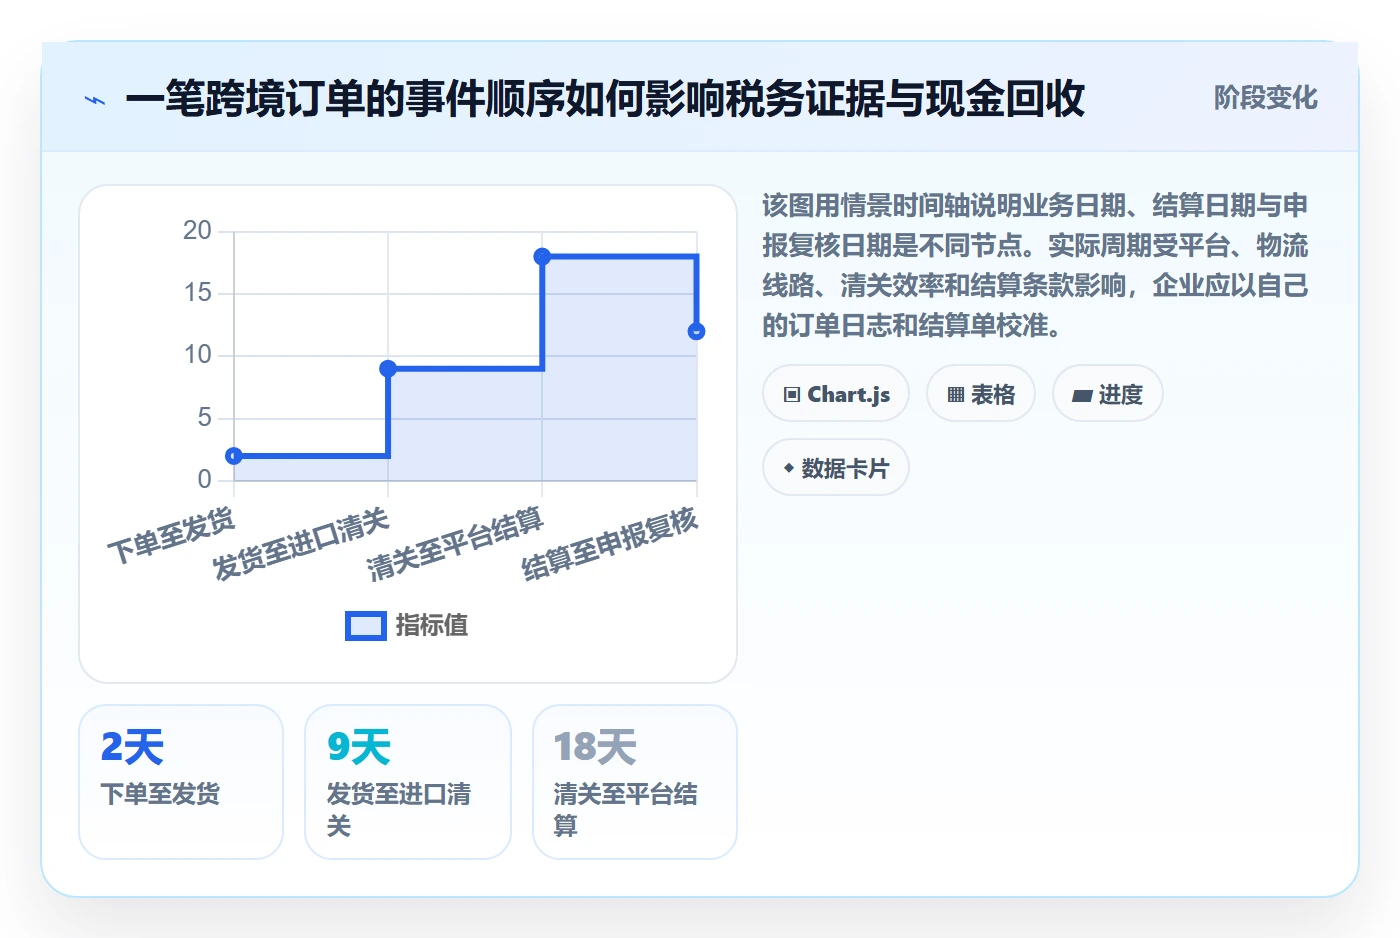Click the y-axis value 5
Screen dimensions: 1400x938
(x=205, y=417)
